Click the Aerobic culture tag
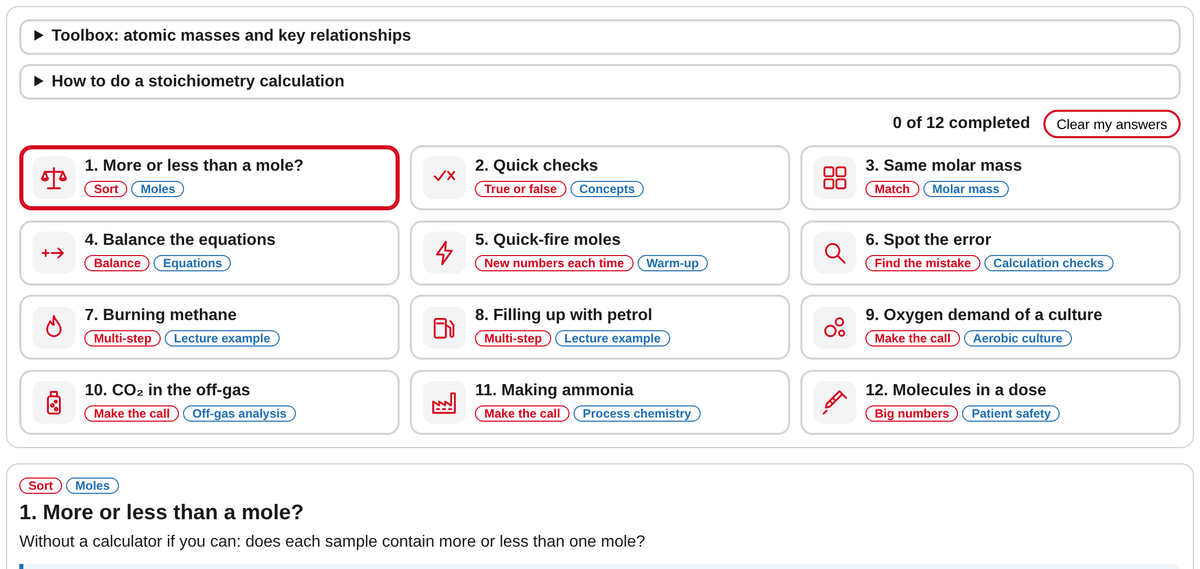The image size is (1200, 569). click(x=1018, y=338)
